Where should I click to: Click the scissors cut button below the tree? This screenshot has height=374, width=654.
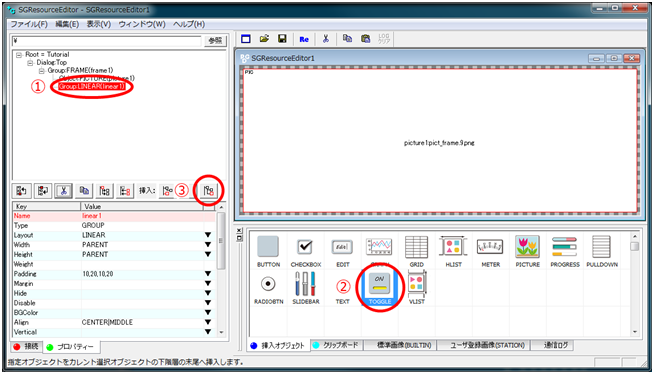(x=63, y=191)
